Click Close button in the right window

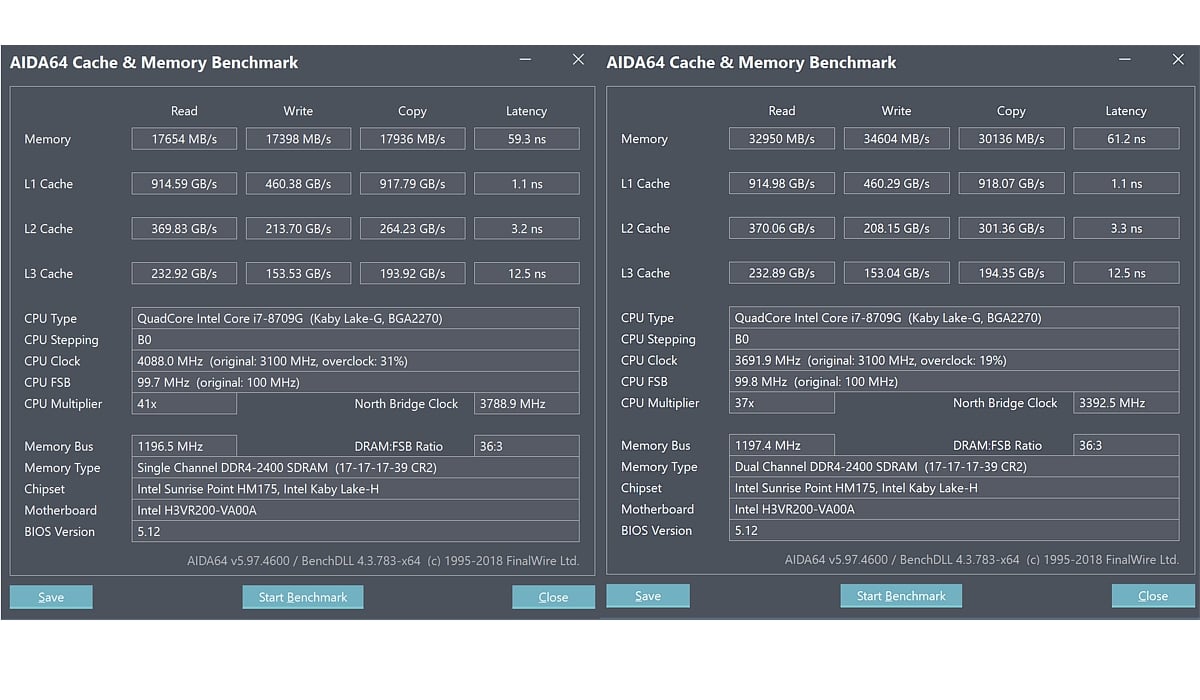1153,596
